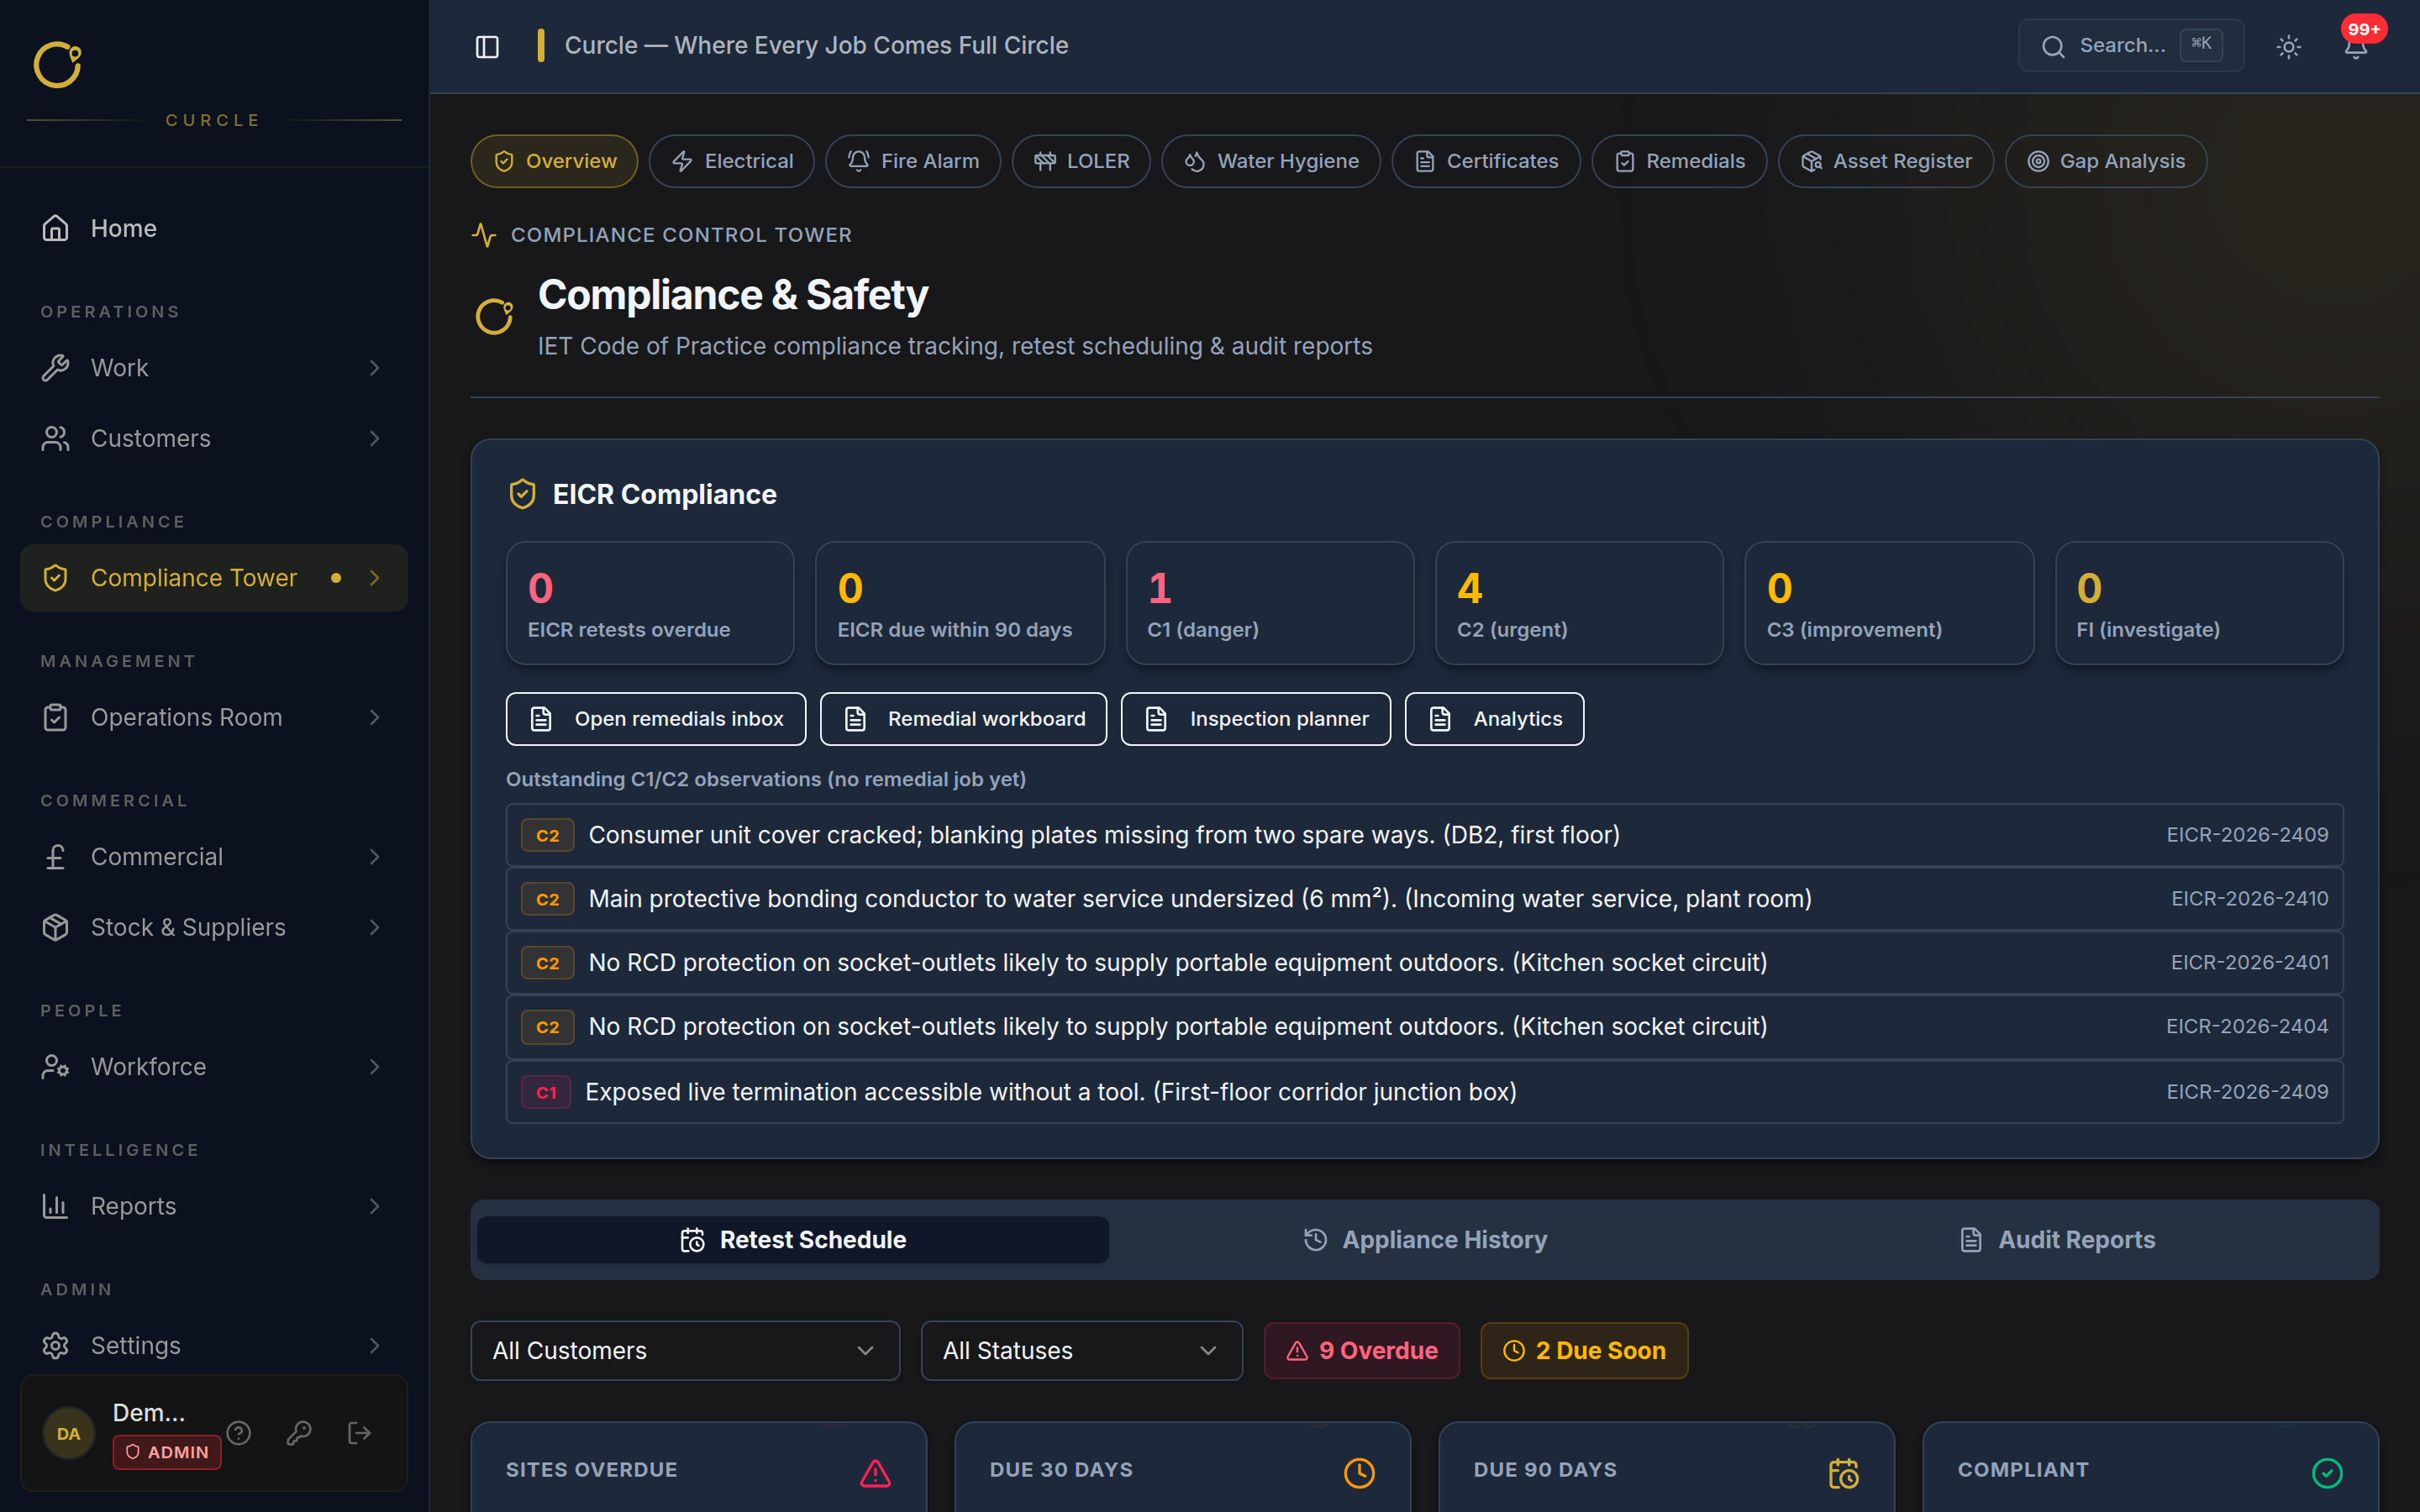Open the LOLER tab
The image size is (2420, 1512).
1081,161
